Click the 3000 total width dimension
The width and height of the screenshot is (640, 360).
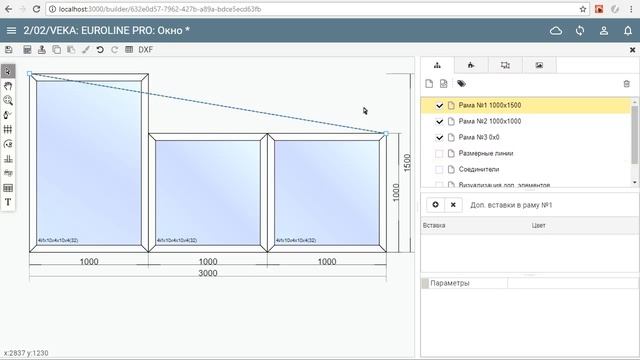208,273
